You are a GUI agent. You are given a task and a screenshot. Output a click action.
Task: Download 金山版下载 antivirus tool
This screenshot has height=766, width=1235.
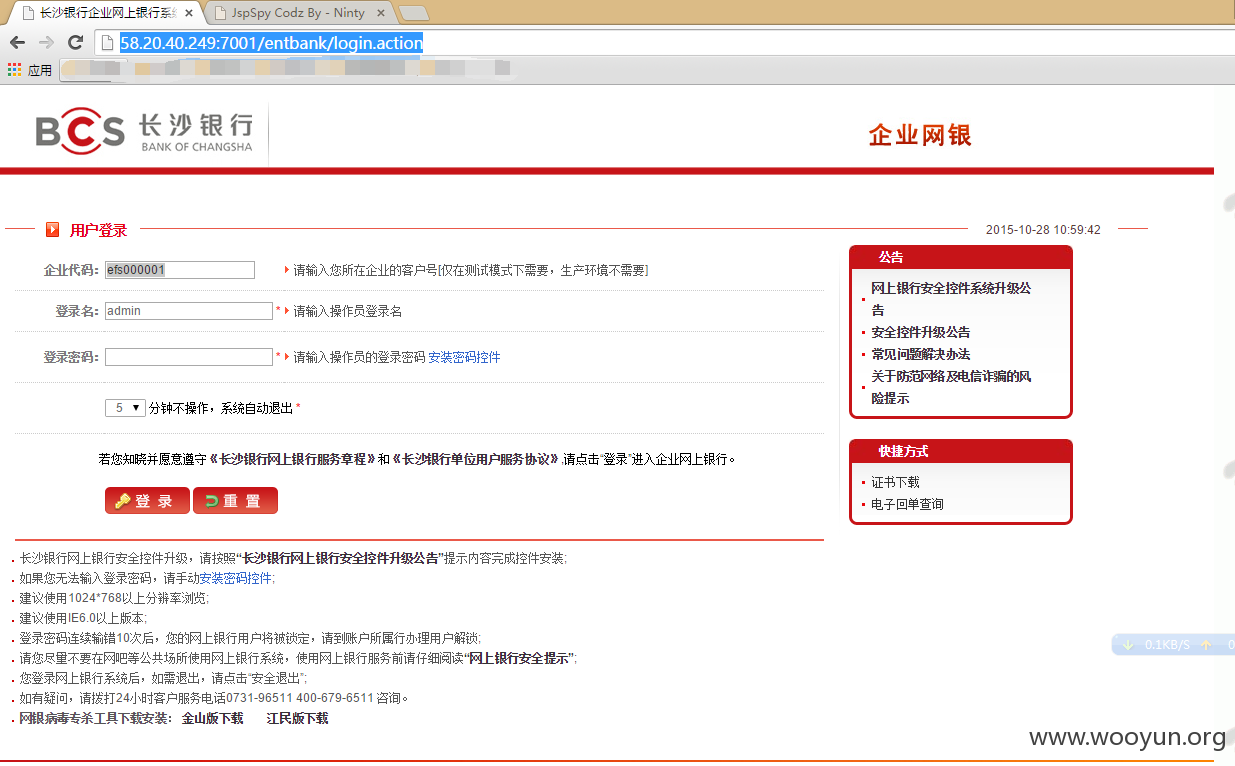[212, 718]
